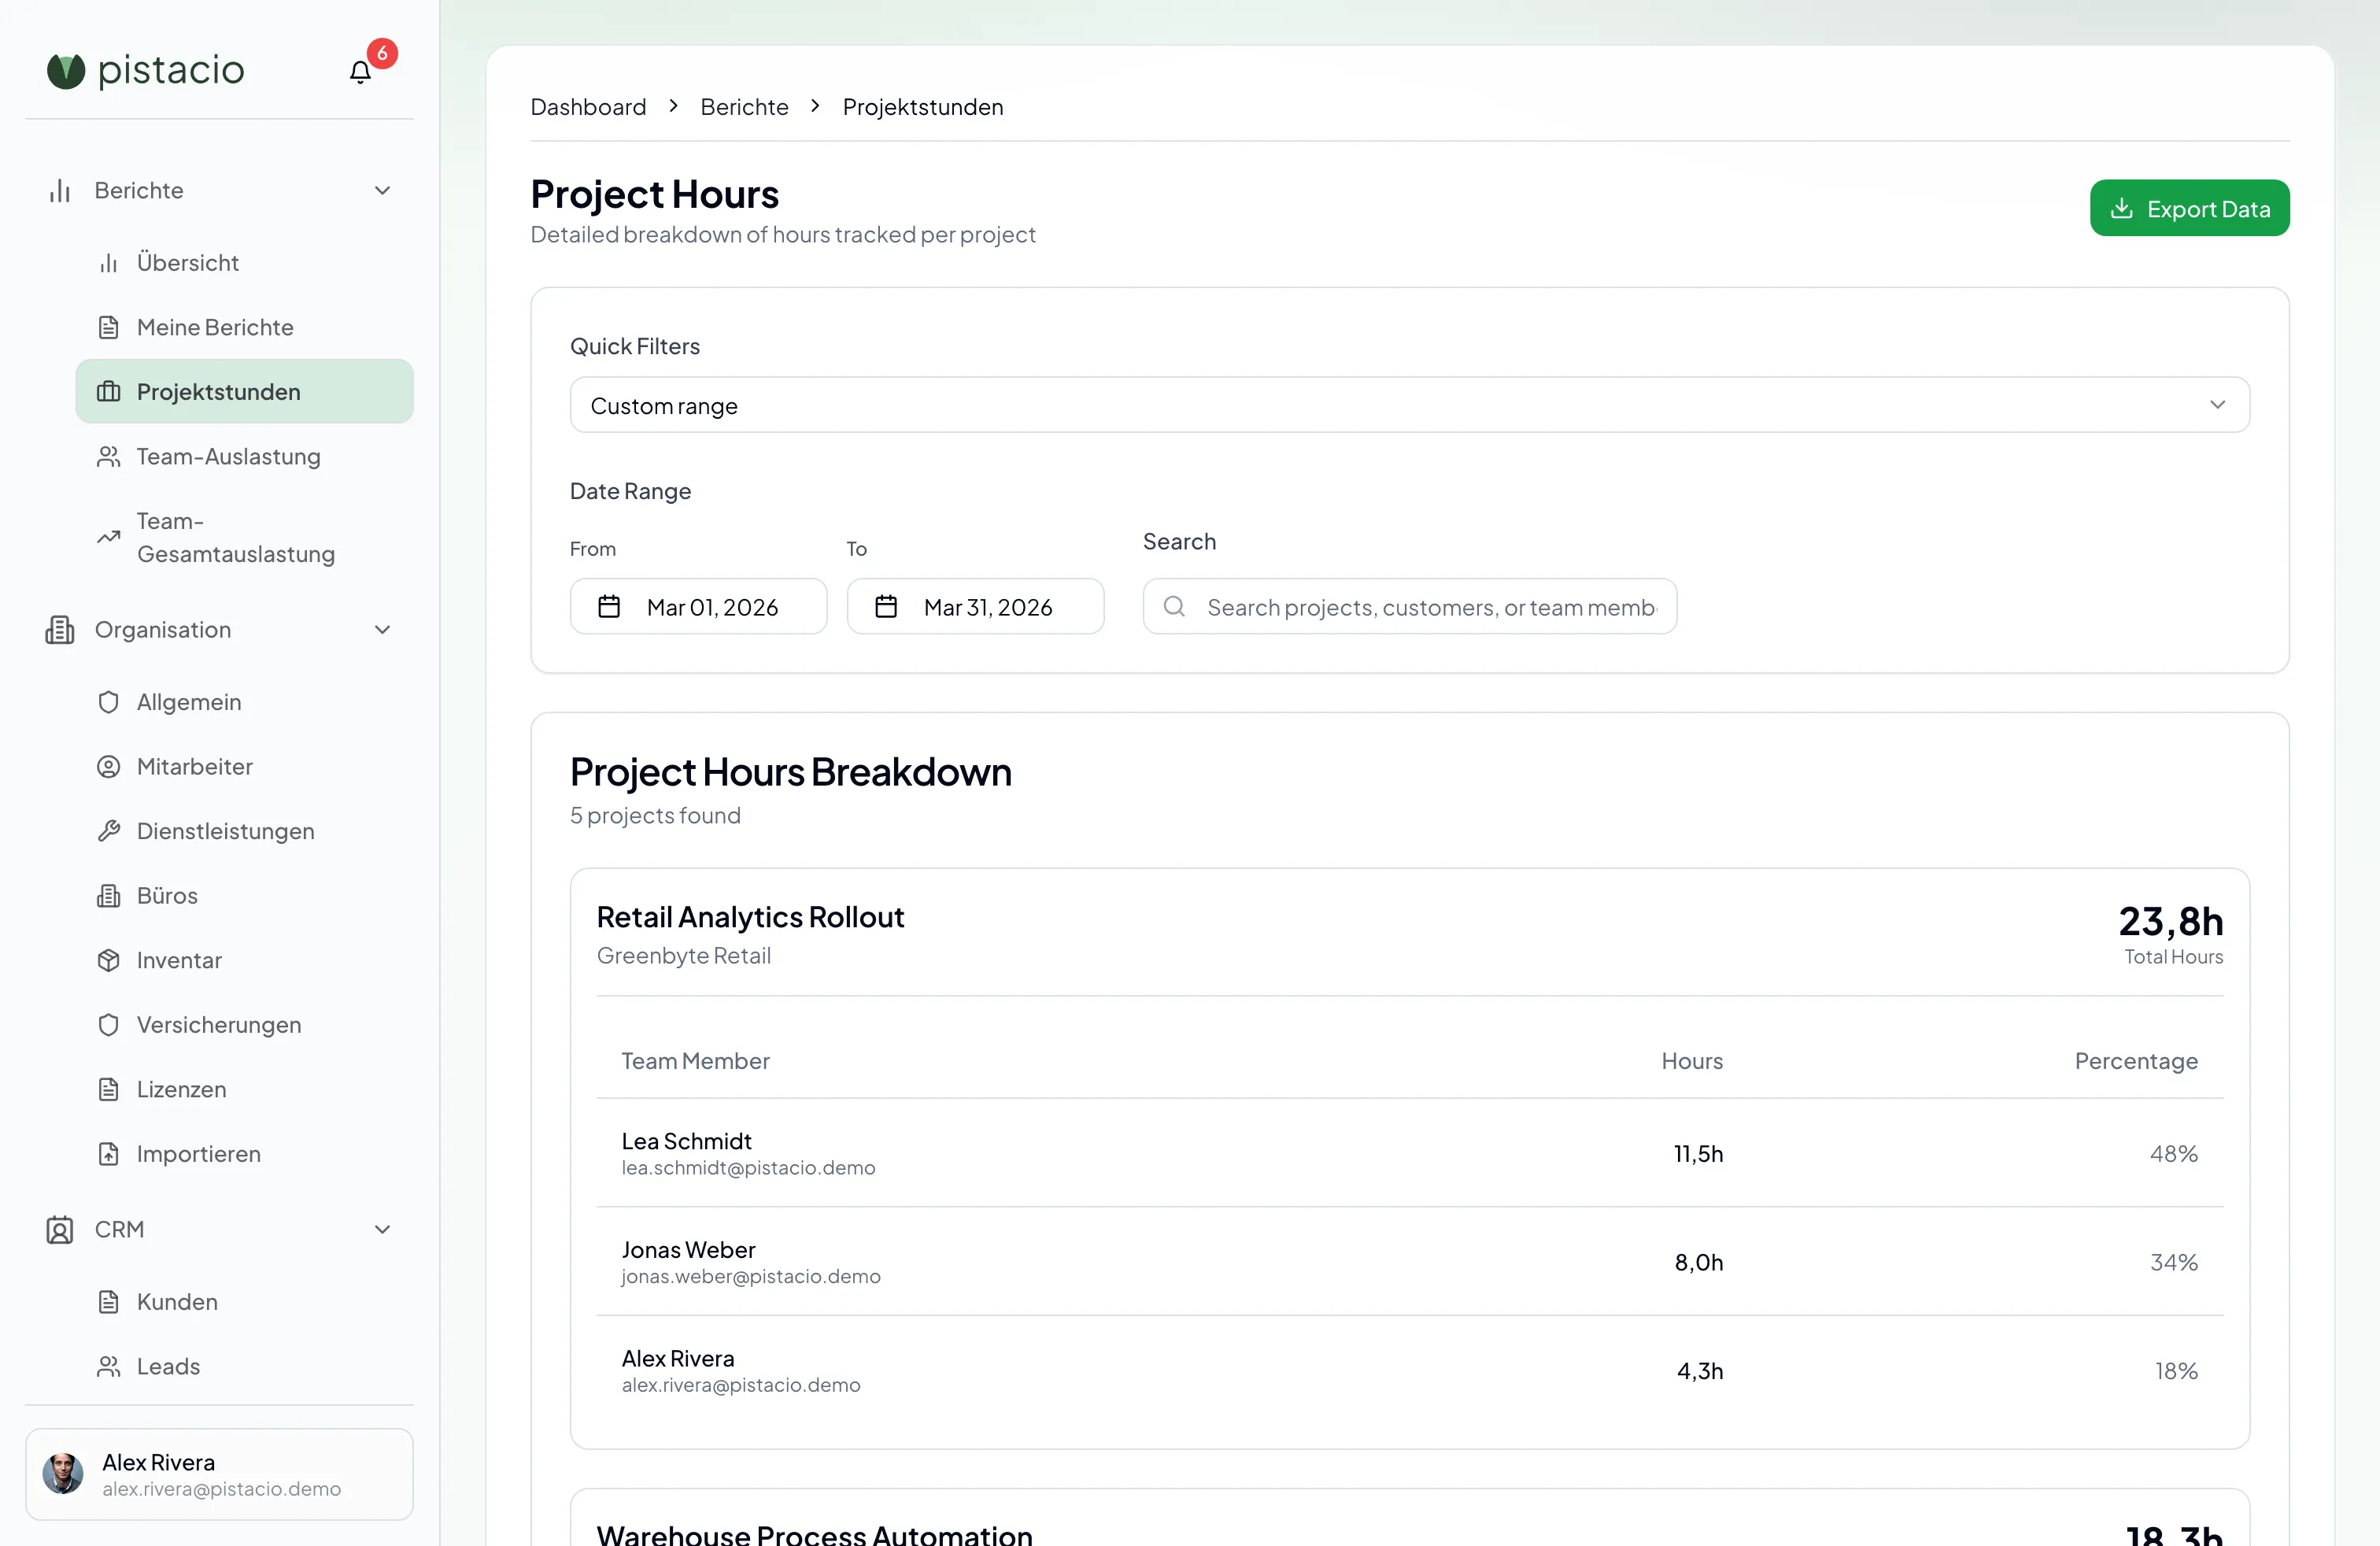2380x1546 pixels.
Task: Collapse the CRM section chevron
Action: (x=382, y=1230)
